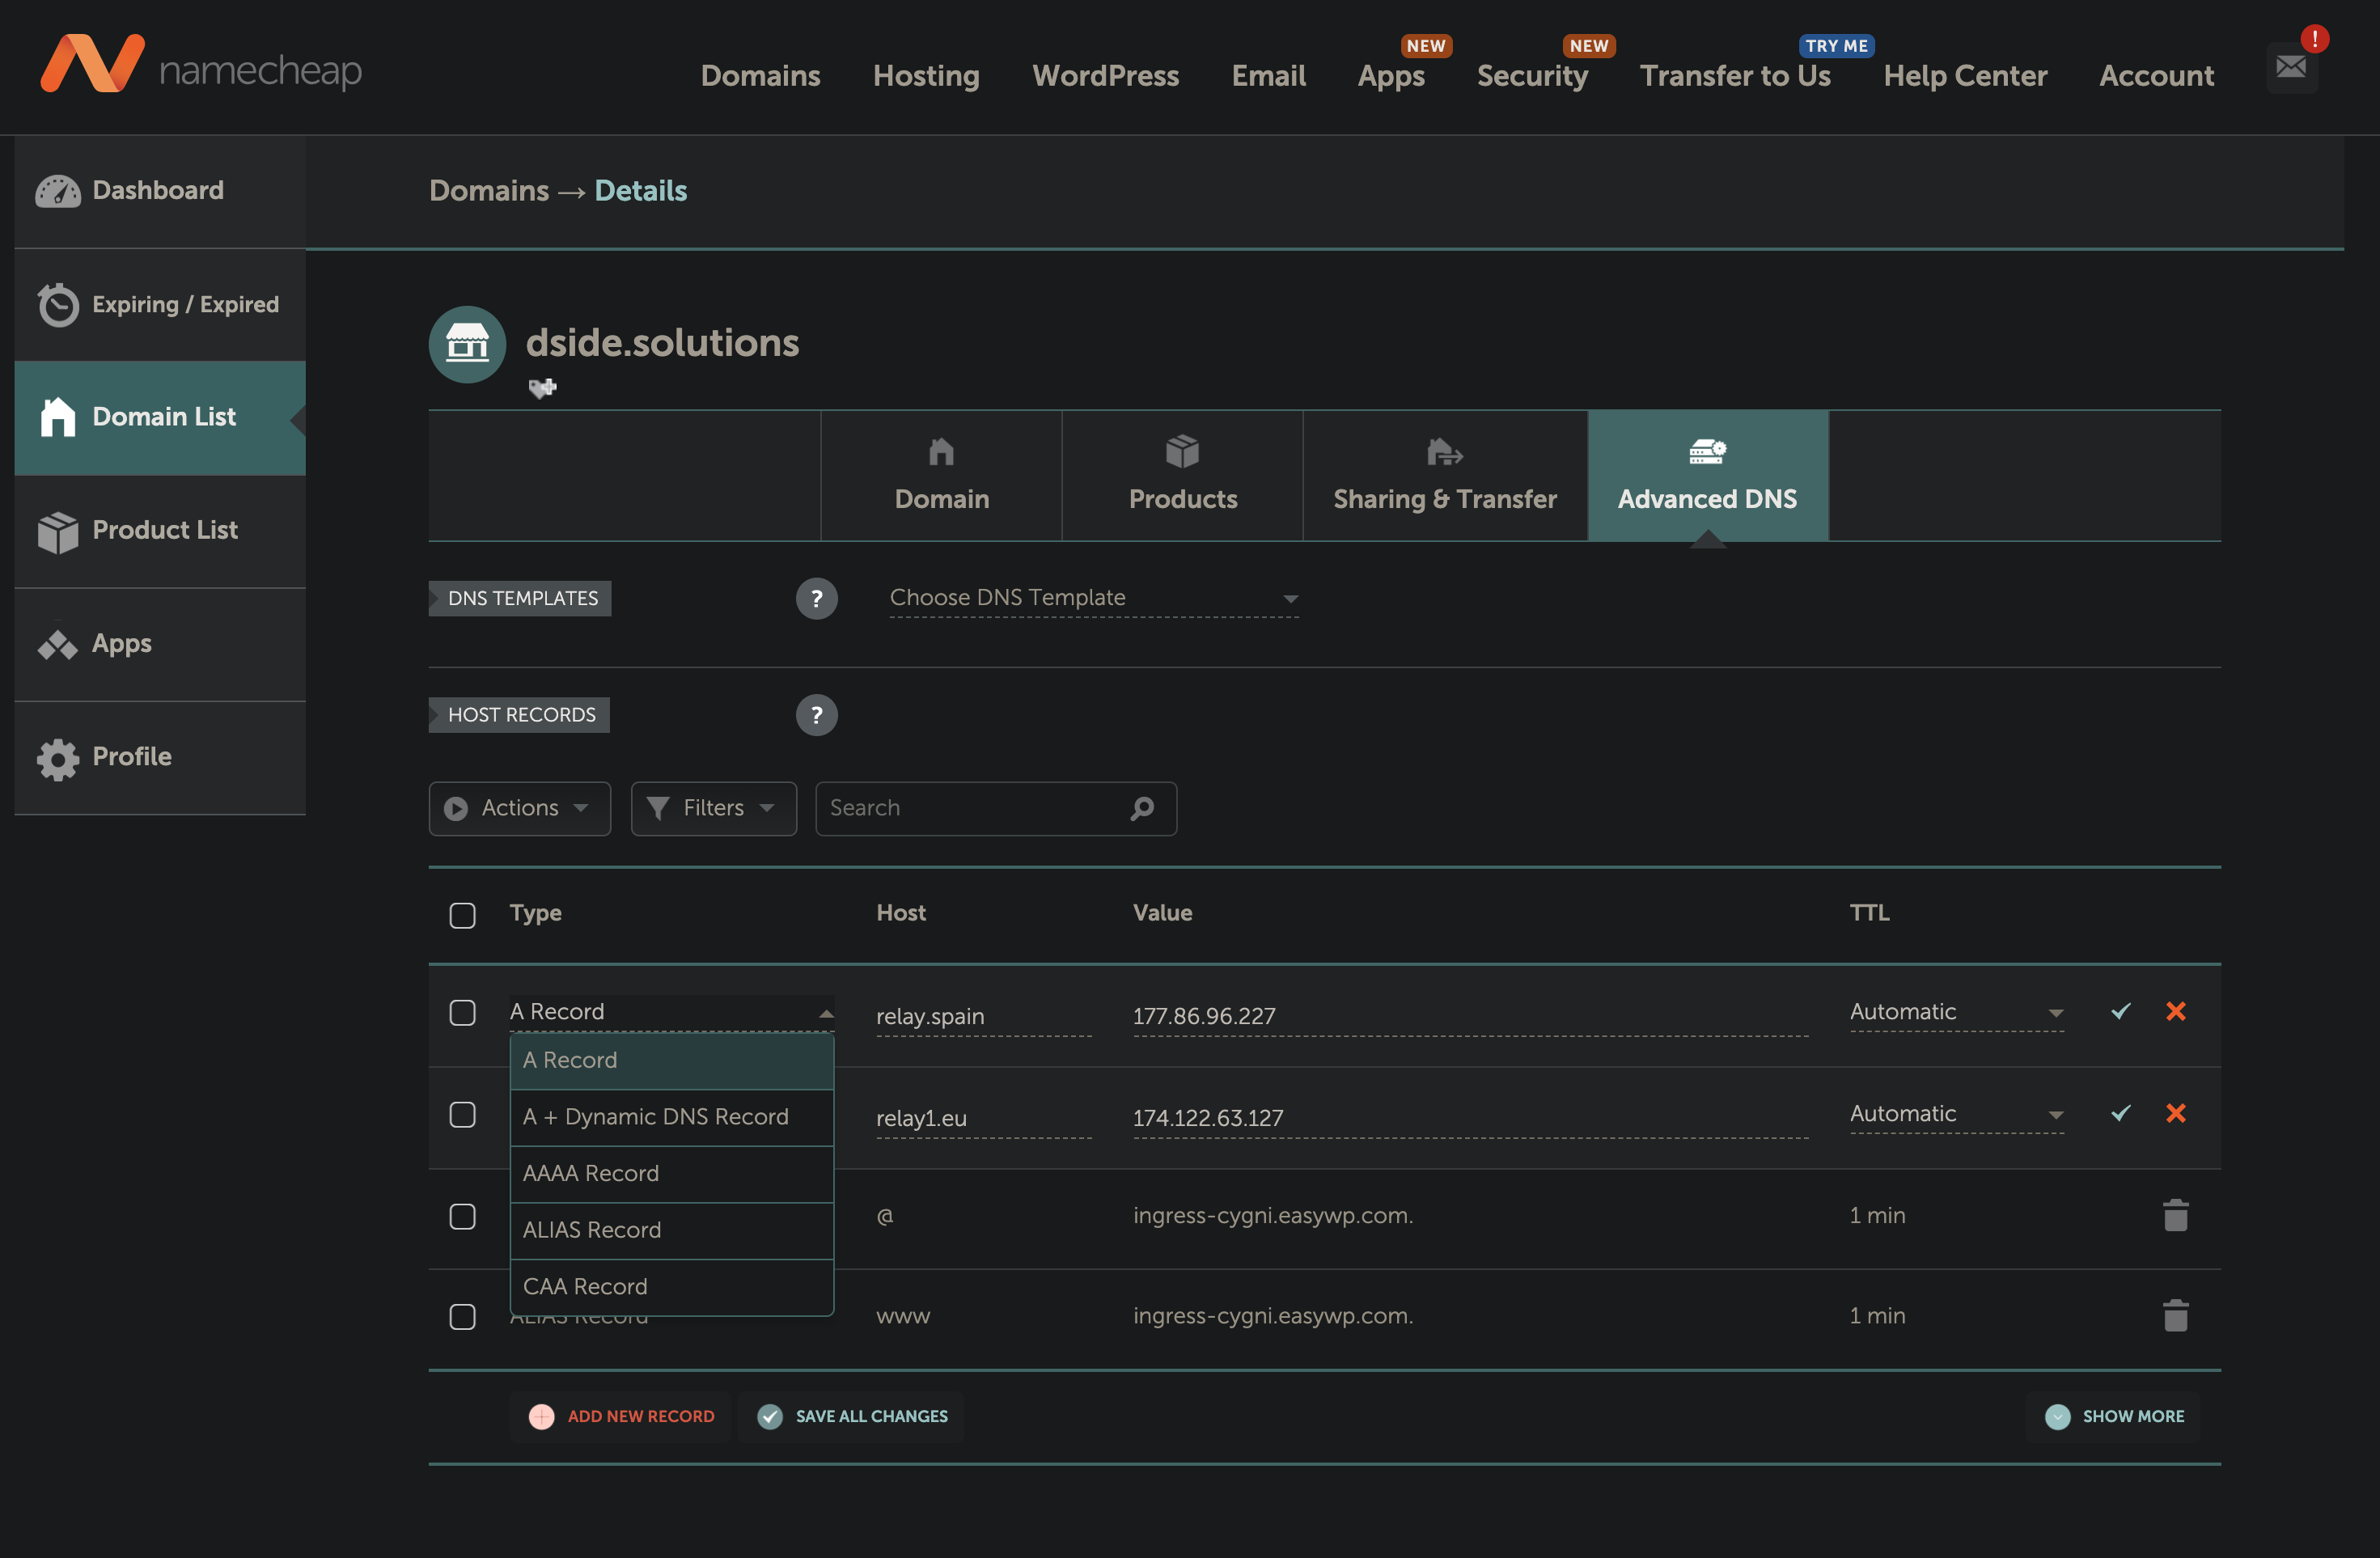2380x1558 pixels.
Task: Cancel the relay.spain record with red X
Action: (2175, 1011)
